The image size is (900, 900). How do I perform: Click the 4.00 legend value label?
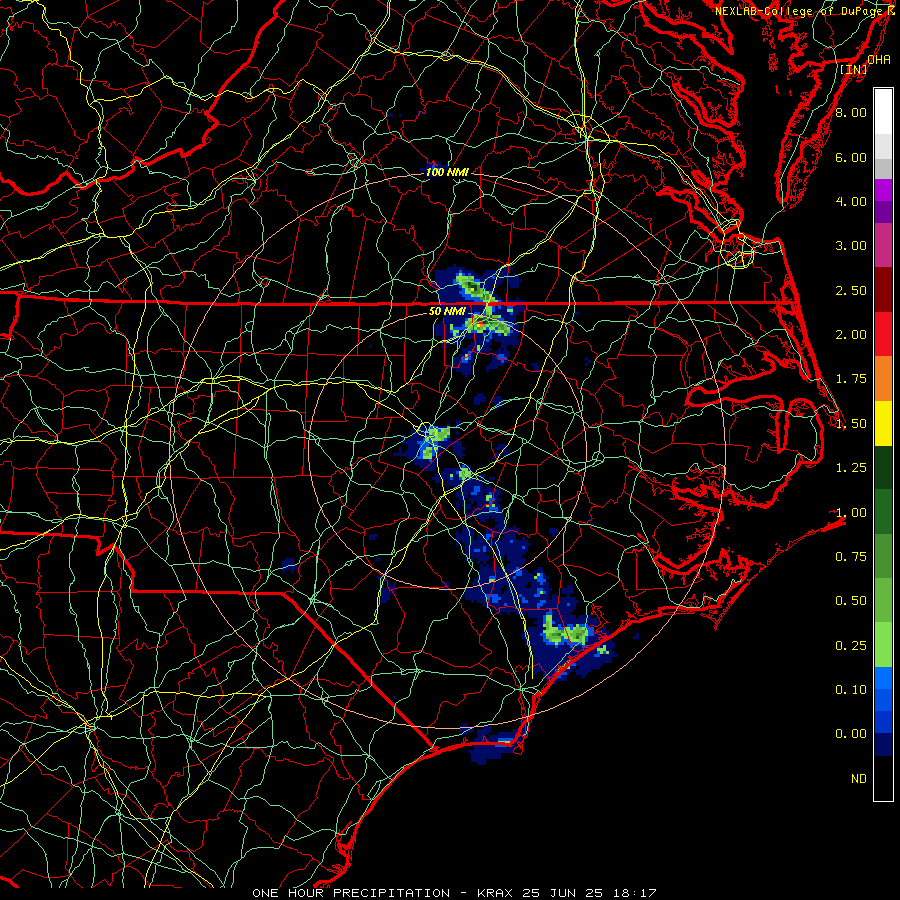point(851,201)
